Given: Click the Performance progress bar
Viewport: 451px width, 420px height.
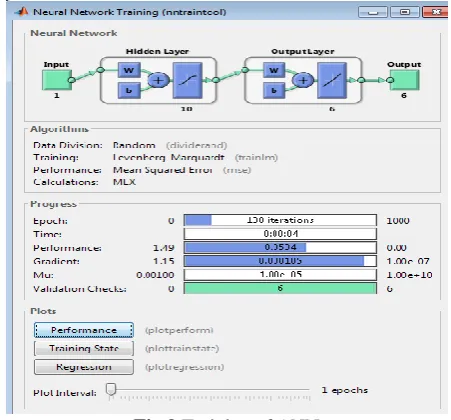Looking at the screenshot, I should pyautogui.click(x=280, y=247).
